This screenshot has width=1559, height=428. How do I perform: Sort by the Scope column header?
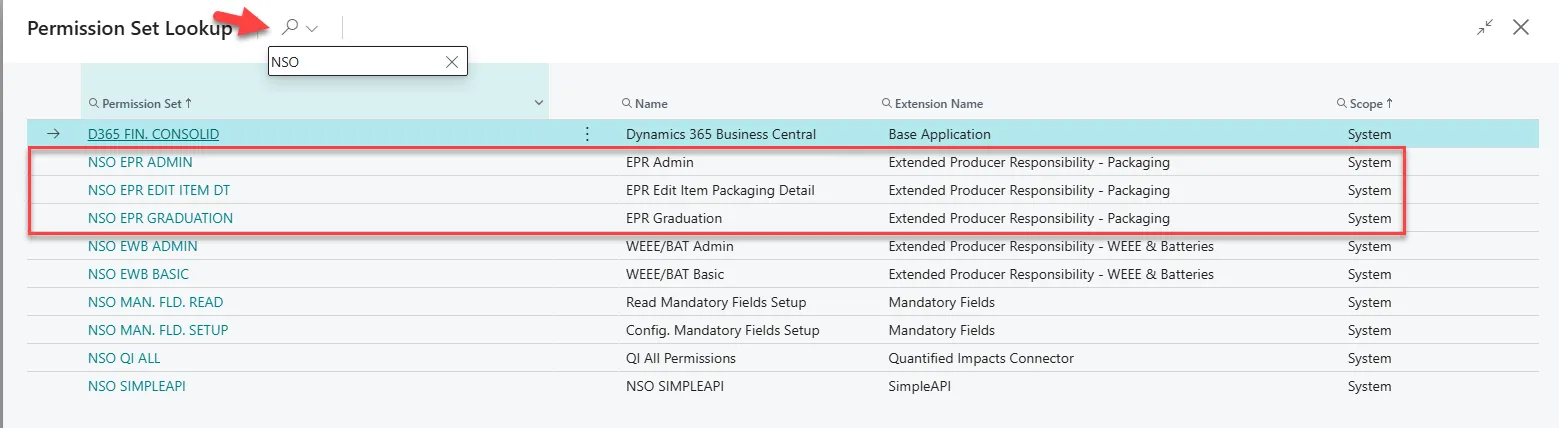tap(1365, 103)
